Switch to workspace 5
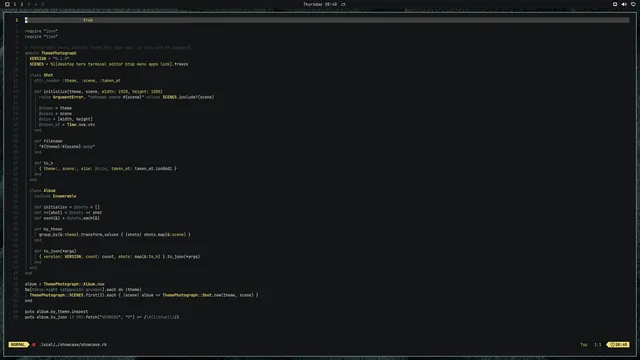640x360 pixels. (42, 4)
